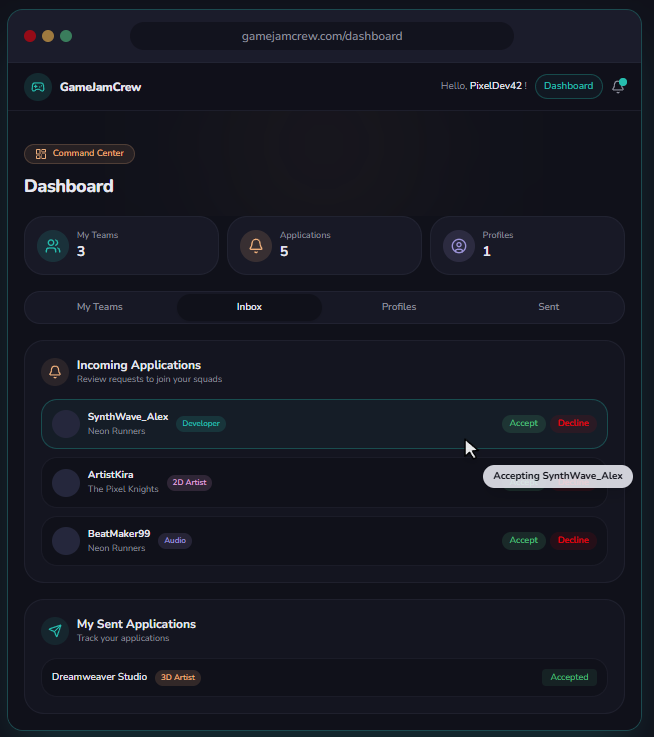
Task: Accept SynthWave_Alex's application
Action: (524, 423)
